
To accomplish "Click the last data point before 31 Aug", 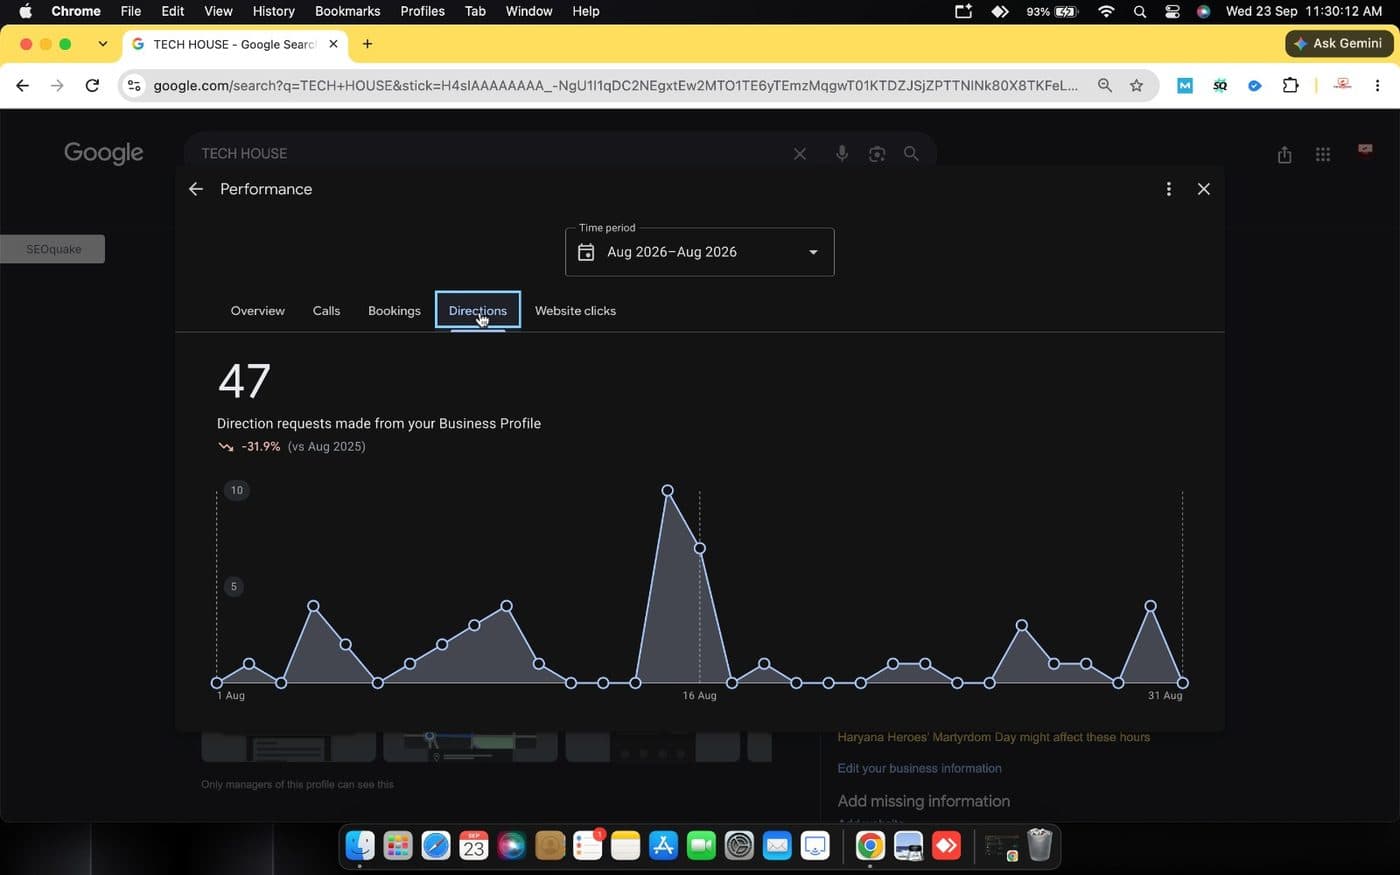I will tap(1151, 606).
